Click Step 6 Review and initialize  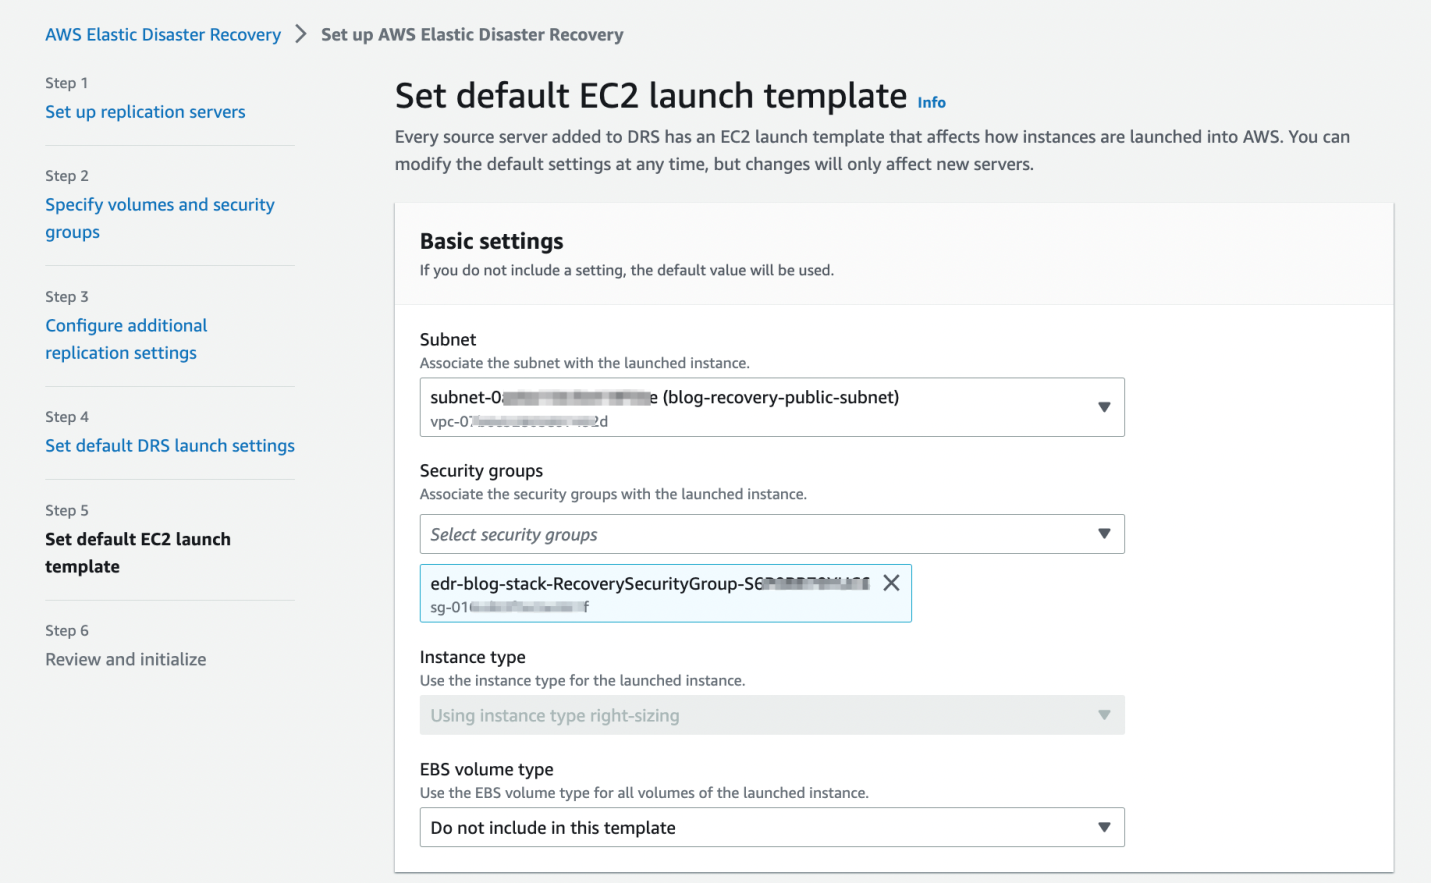(x=125, y=659)
